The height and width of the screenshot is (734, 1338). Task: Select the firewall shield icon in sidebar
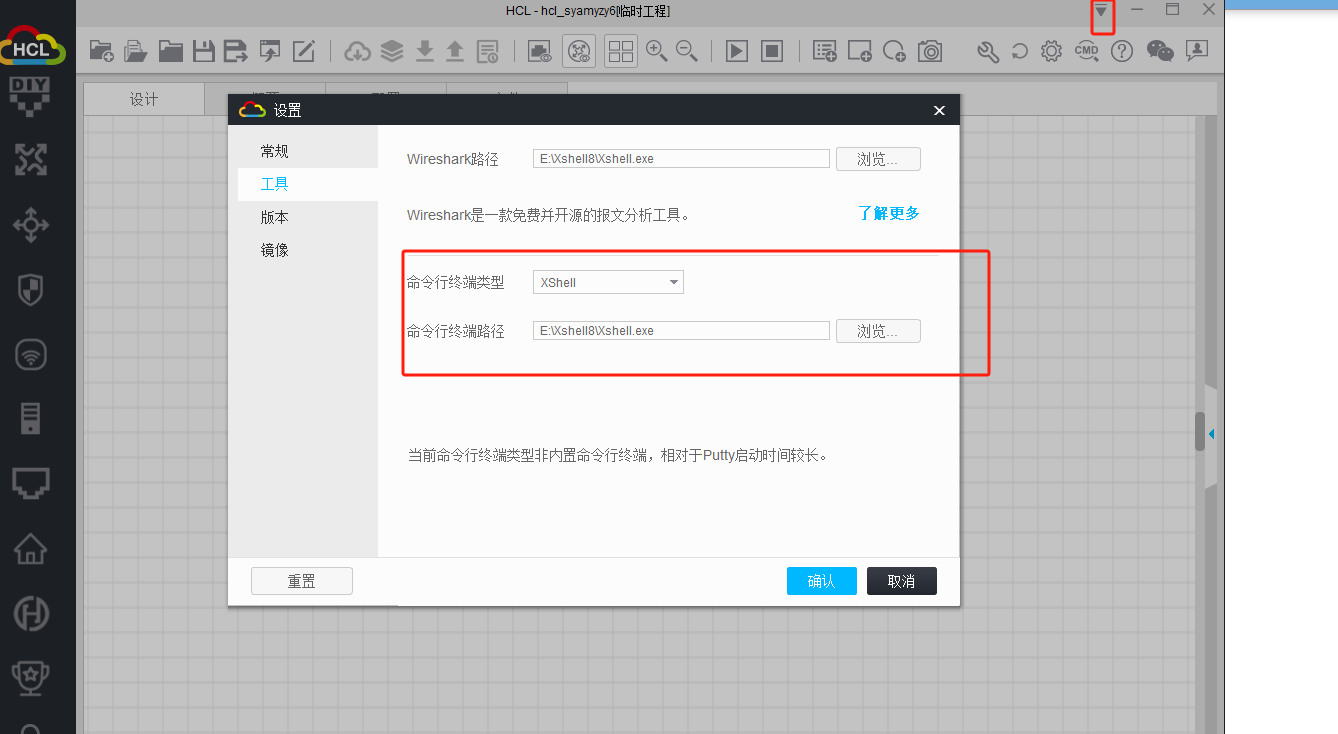pyautogui.click(x=30, y=290)
